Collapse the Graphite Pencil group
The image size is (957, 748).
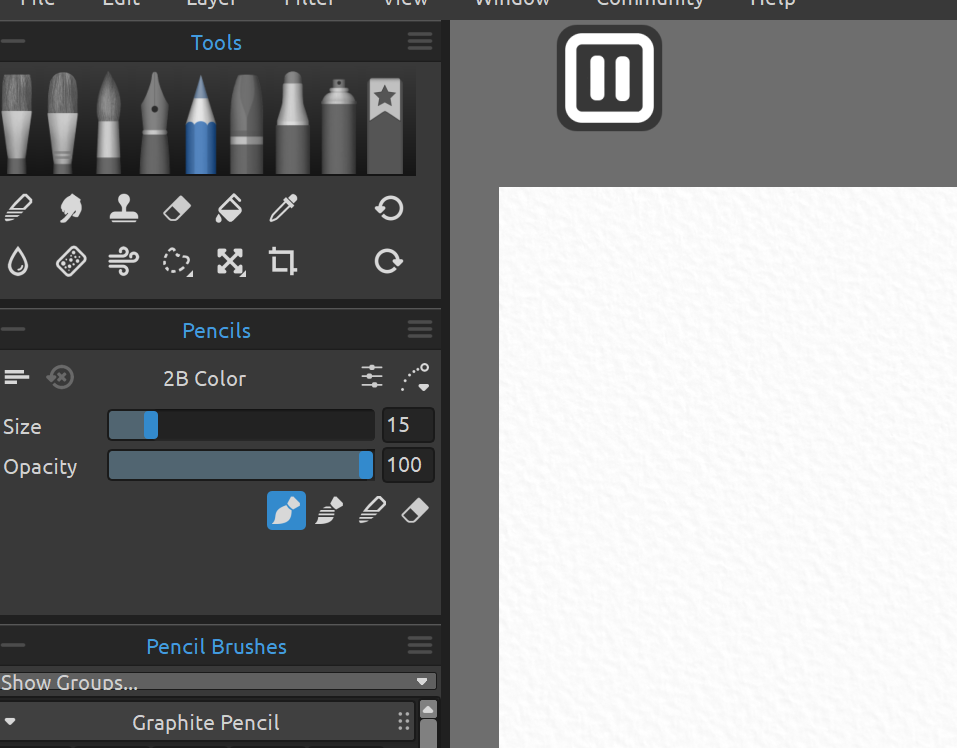pyautogui.click(x=10, y=722)
